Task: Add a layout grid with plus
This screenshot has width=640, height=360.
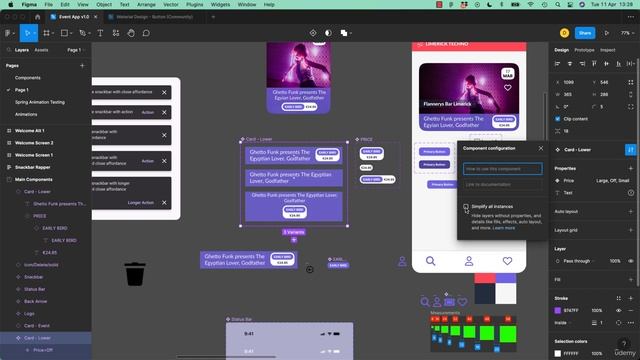Action: pos(631,230)
